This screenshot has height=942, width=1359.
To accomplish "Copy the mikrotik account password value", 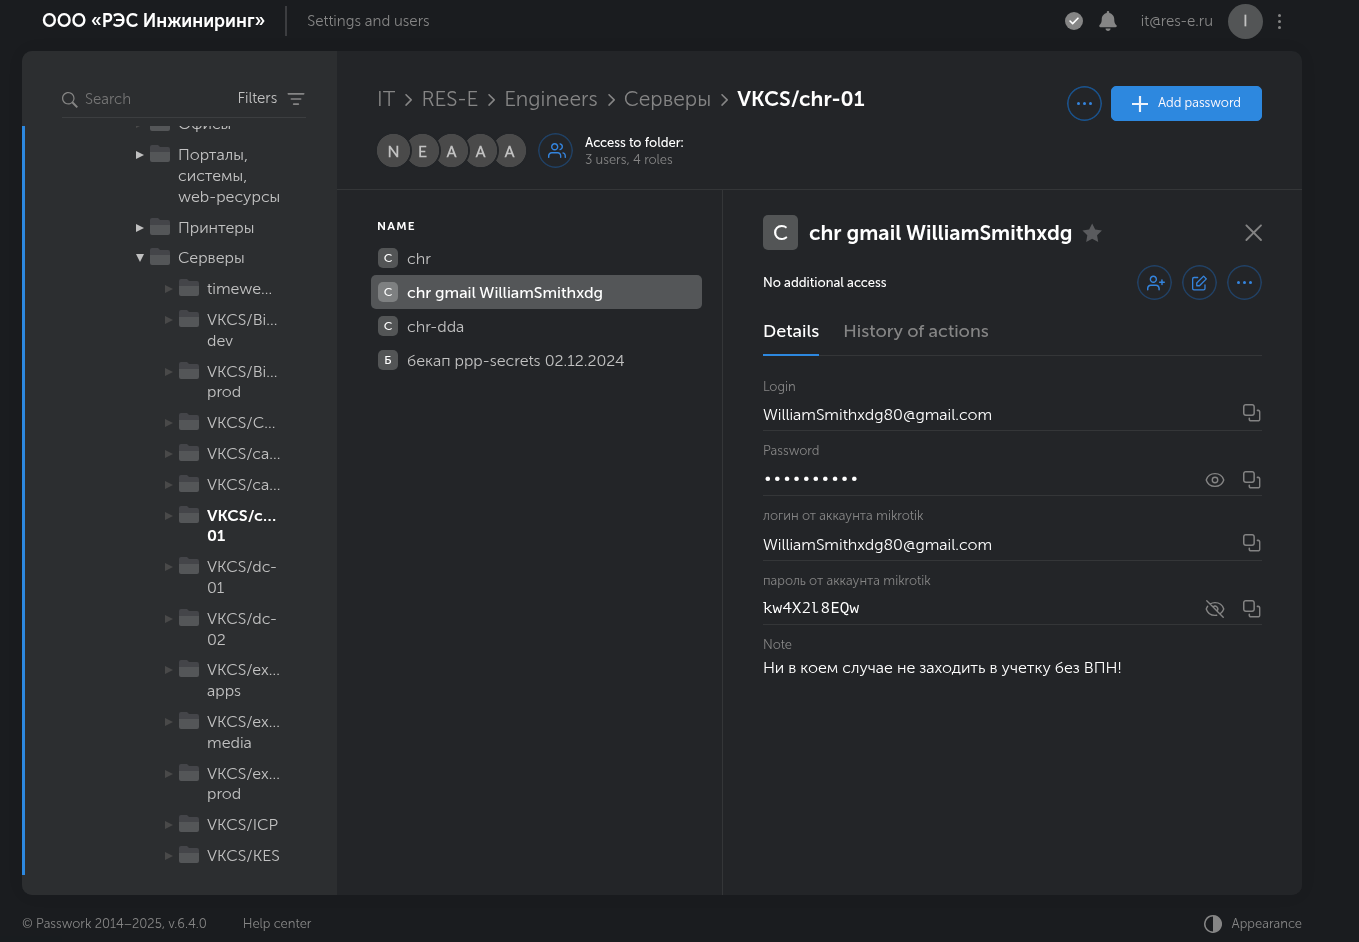I will coord(1251,609).
